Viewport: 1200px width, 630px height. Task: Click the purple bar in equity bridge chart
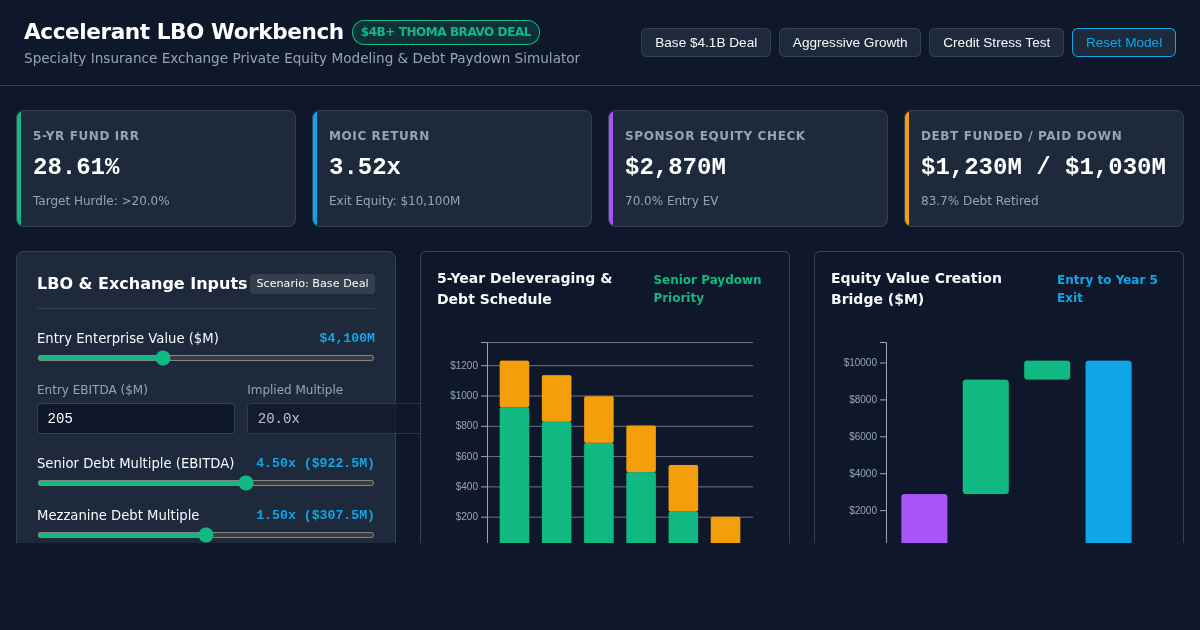pos(924,518)
